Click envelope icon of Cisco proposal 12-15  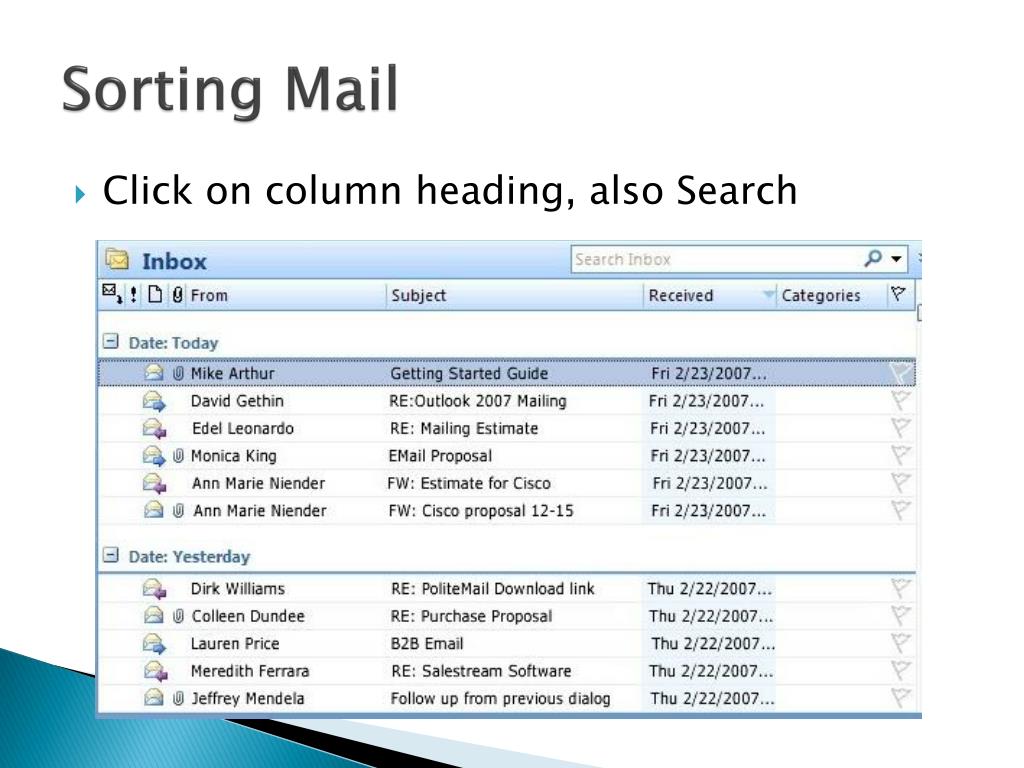pyautogui.click(x=153, y=509)
